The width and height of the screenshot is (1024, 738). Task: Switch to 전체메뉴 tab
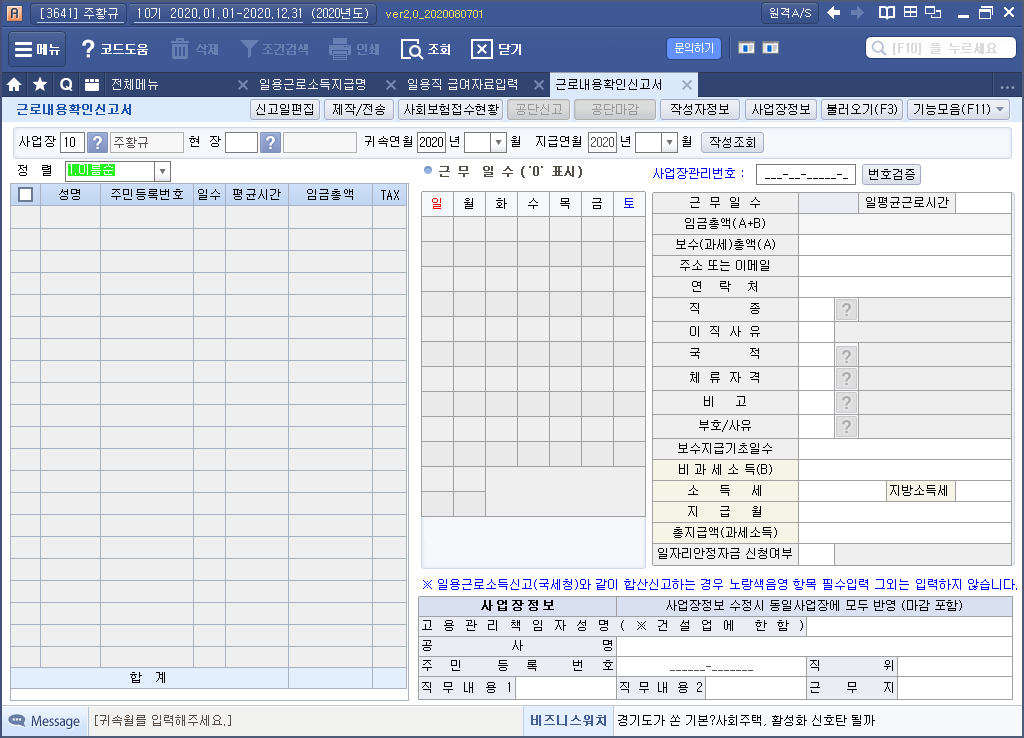[135, 84]
